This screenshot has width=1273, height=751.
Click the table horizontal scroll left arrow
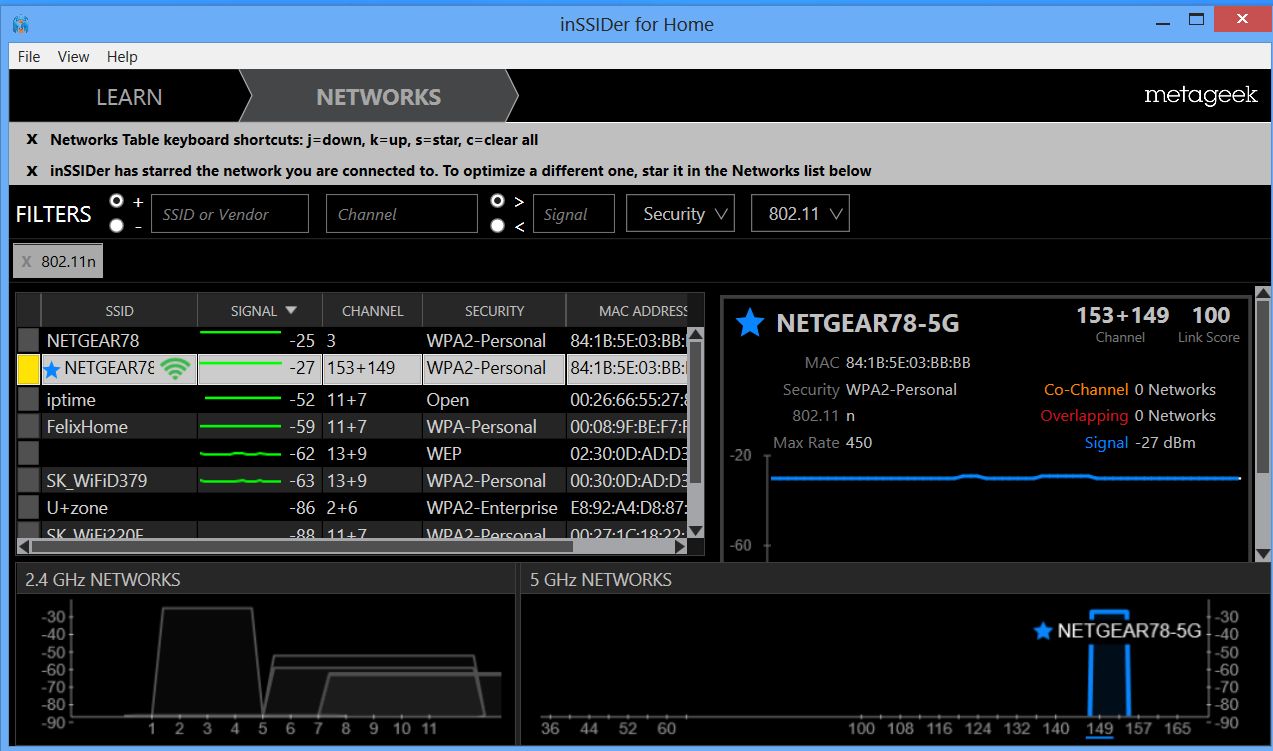[x=24, y=547]
